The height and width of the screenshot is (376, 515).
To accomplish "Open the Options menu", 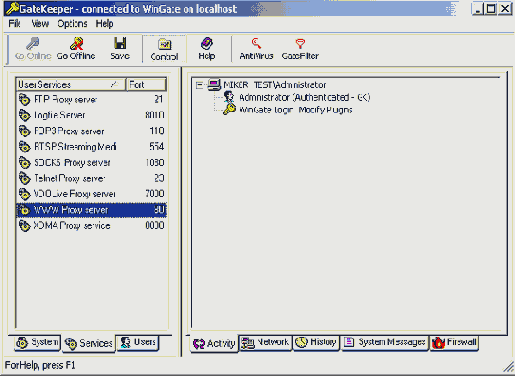I will click(x=72, y=24).
